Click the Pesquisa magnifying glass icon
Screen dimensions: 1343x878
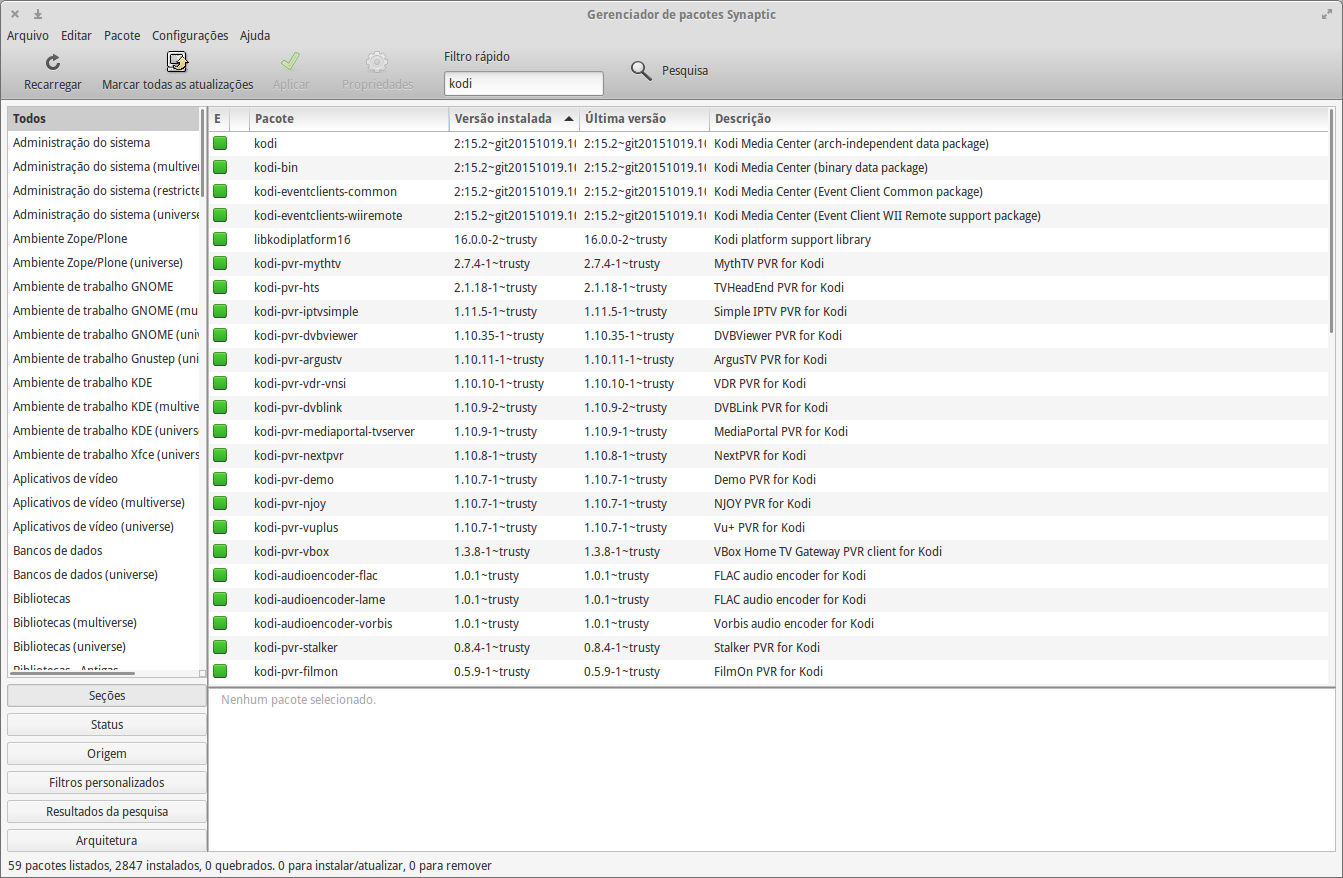(x=641, y=70)
